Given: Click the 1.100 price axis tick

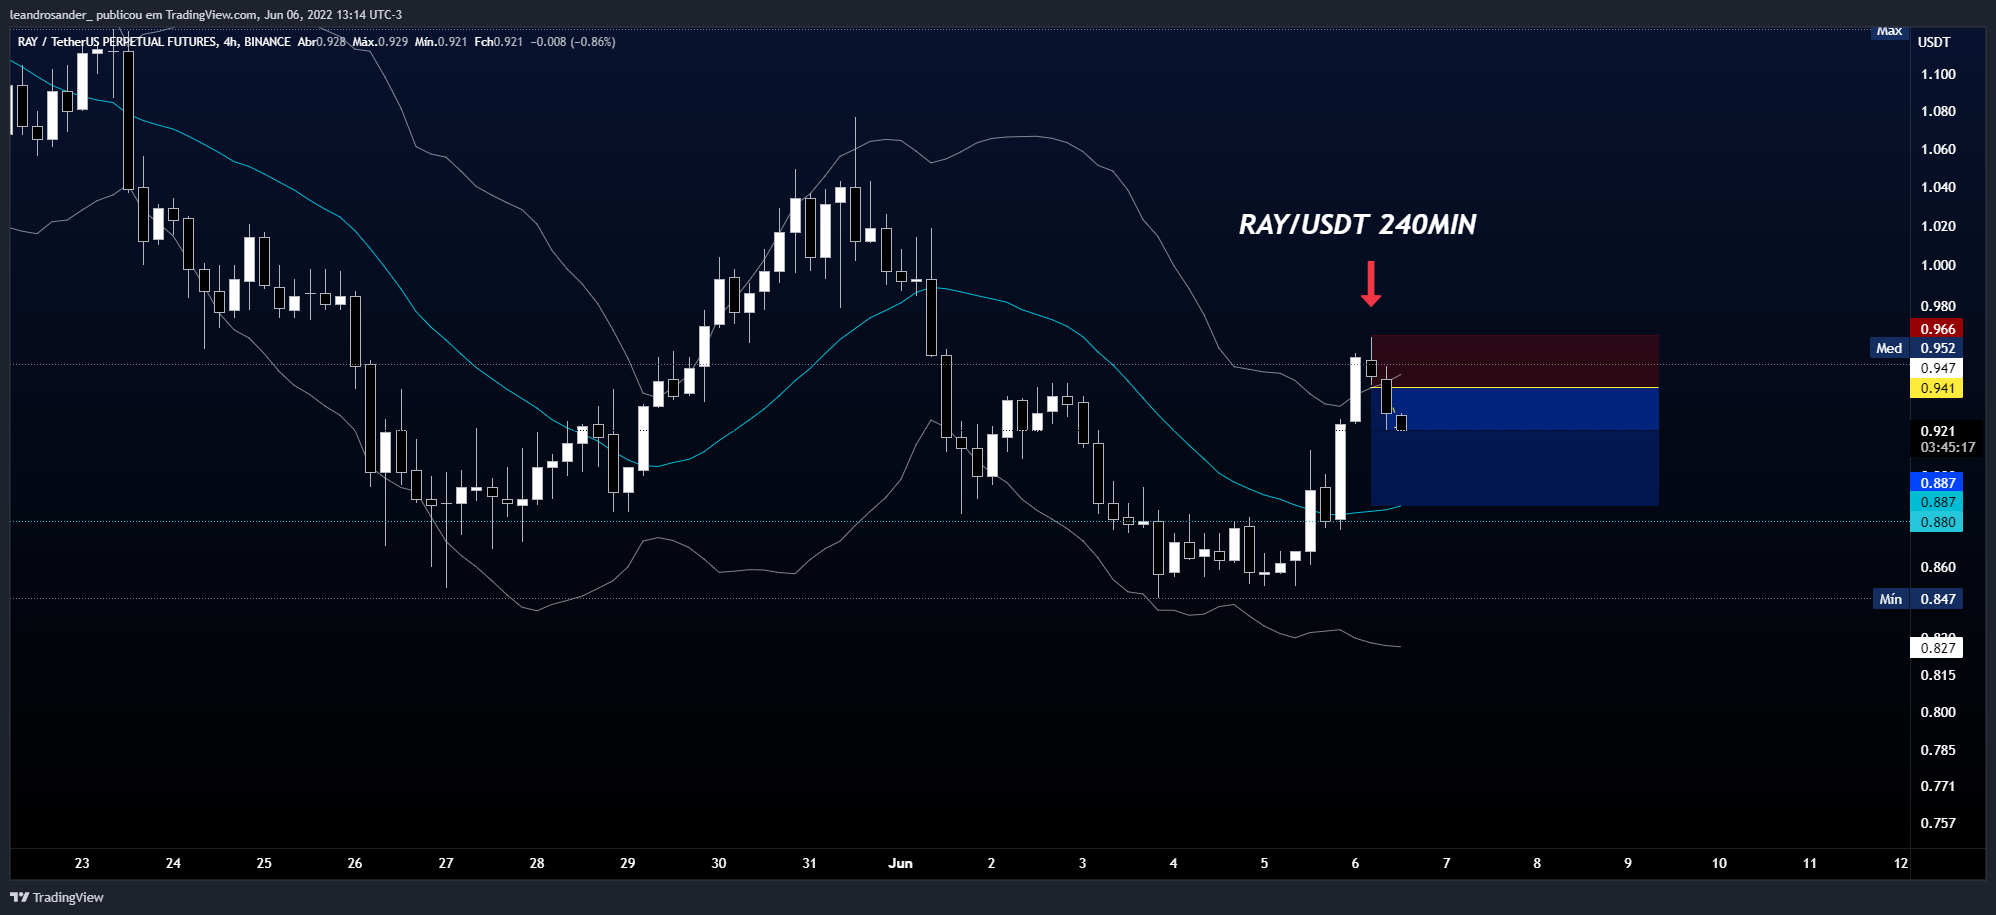Looking at the screenshot, I should (x=1938, y=74).
